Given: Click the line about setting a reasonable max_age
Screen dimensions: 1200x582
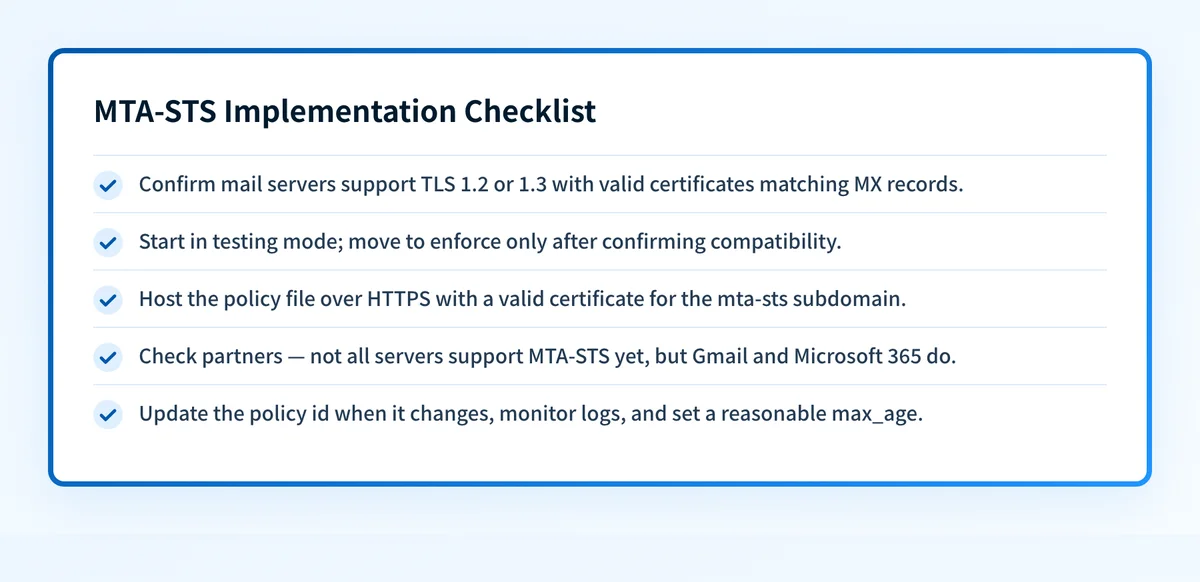Looking at the screenshot, I should click(x=531, y=414).
